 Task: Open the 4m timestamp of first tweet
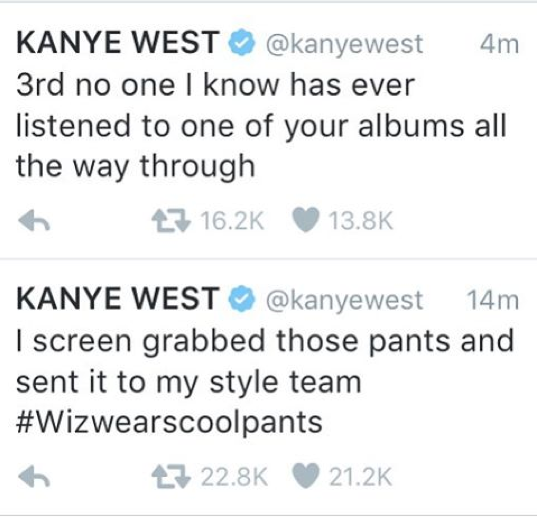[500, 45]
